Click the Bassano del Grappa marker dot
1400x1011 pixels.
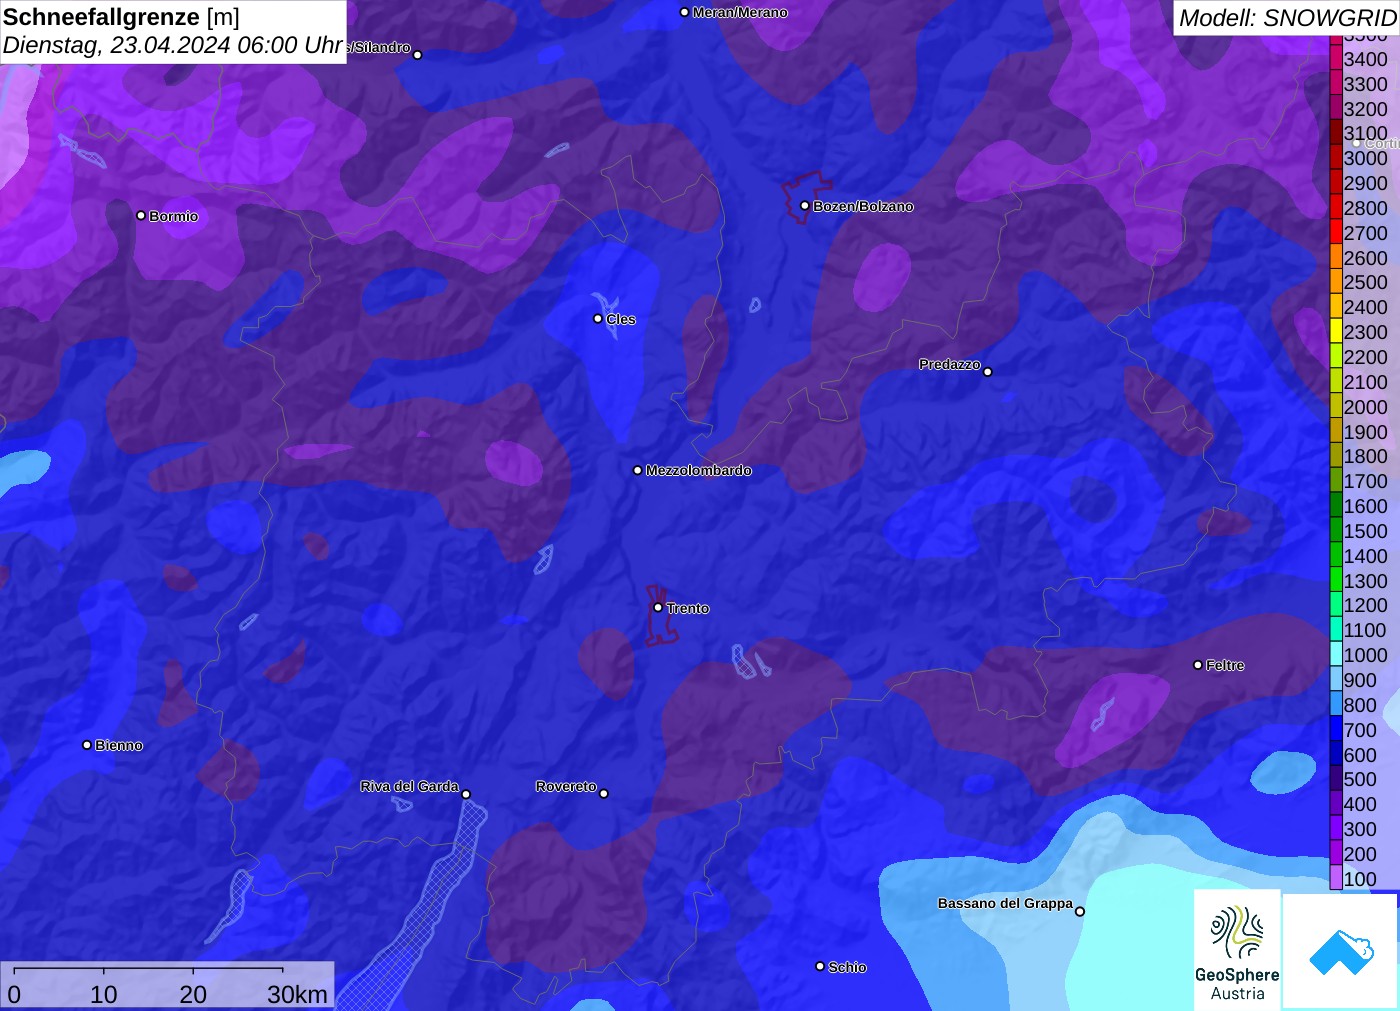(x=1080, y=911)
